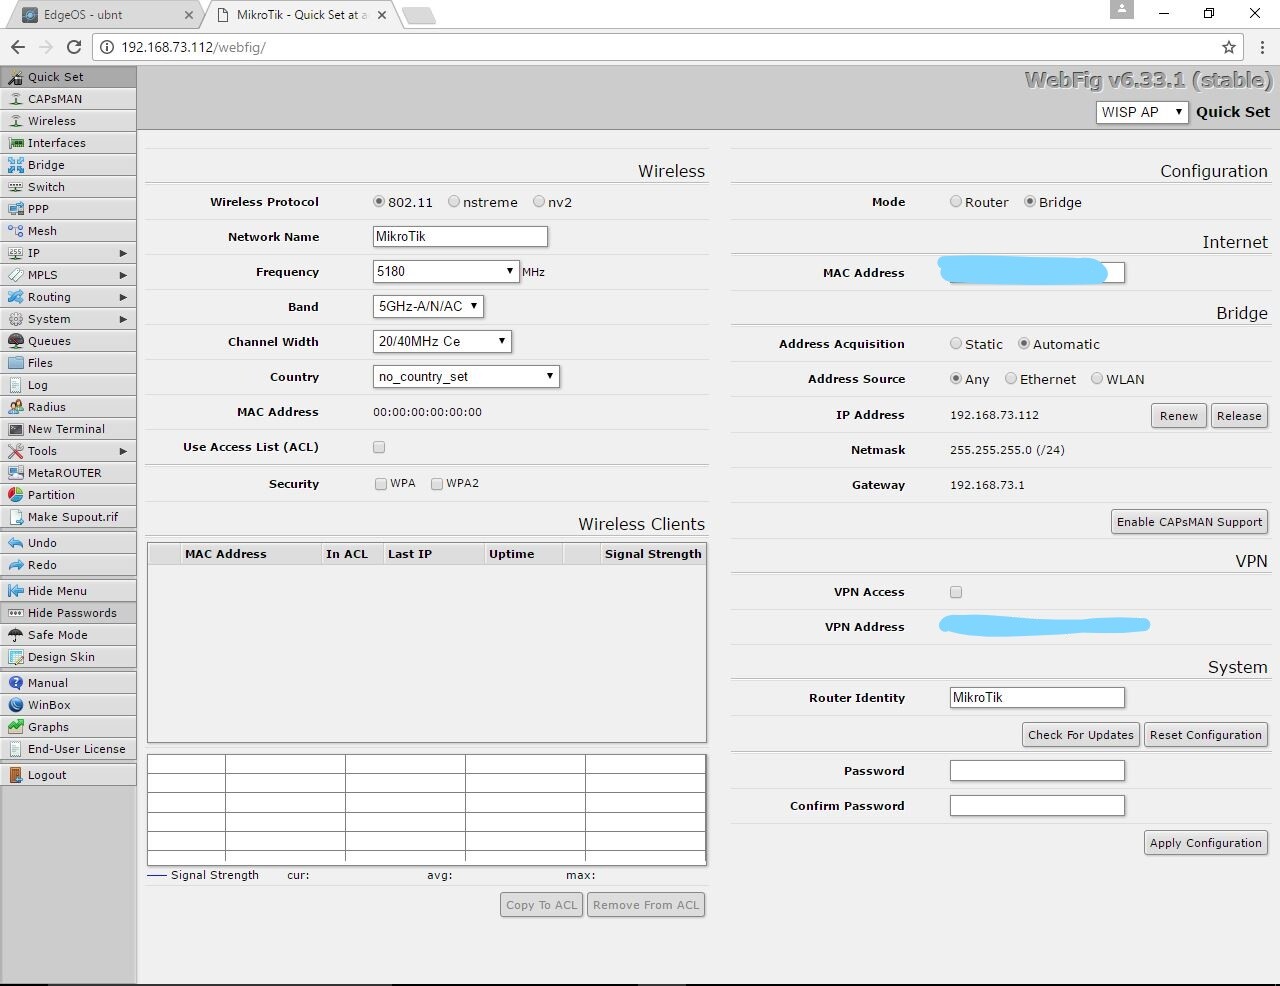Screen dimensions: 1280x986
Task: Click the PPP menu icon
Action: point(15,209)
